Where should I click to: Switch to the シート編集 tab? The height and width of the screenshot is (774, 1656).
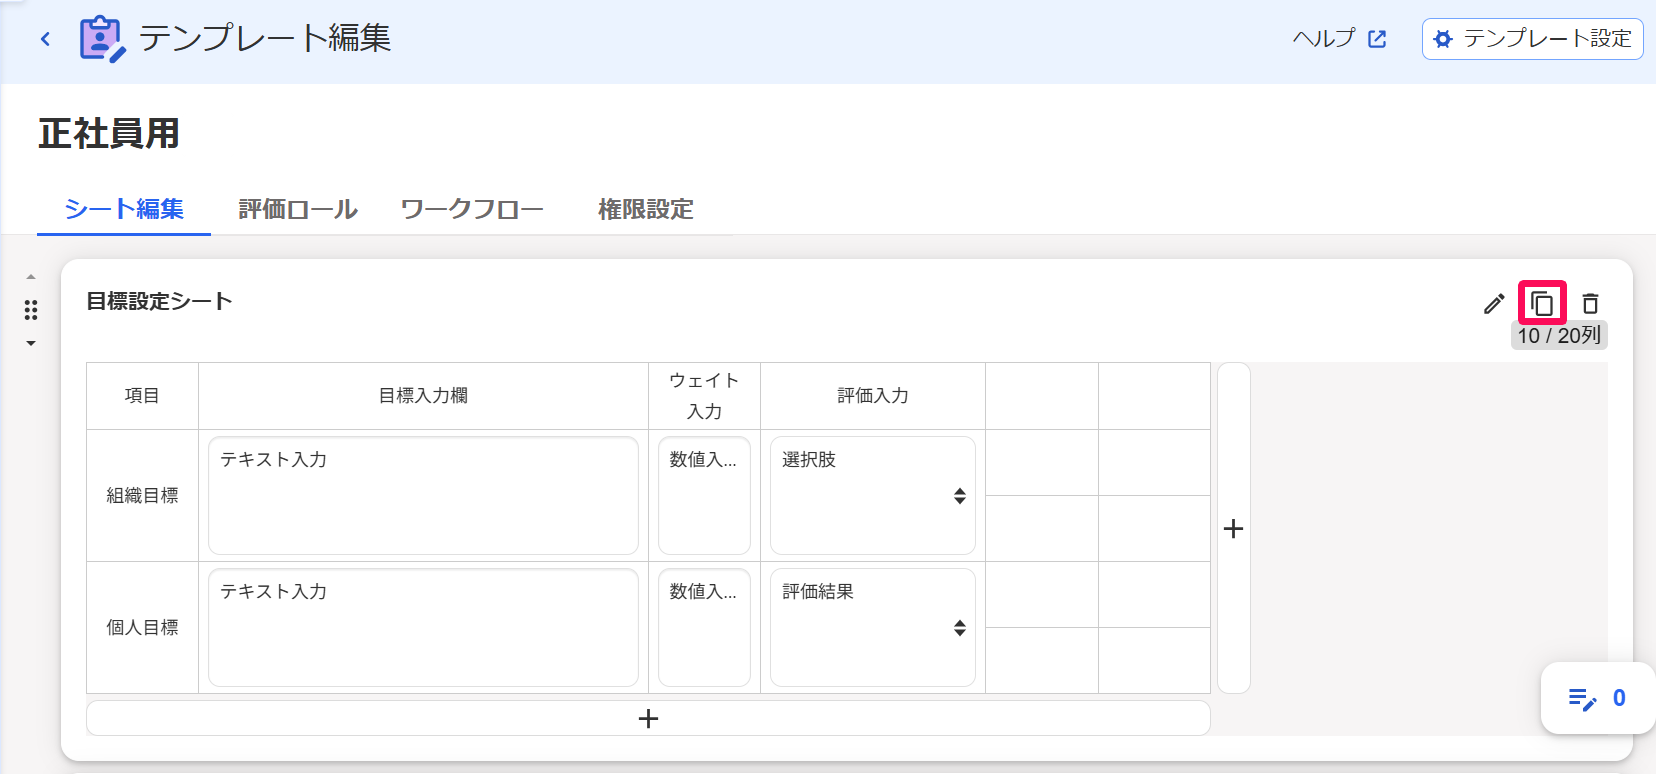click(124, 209)
